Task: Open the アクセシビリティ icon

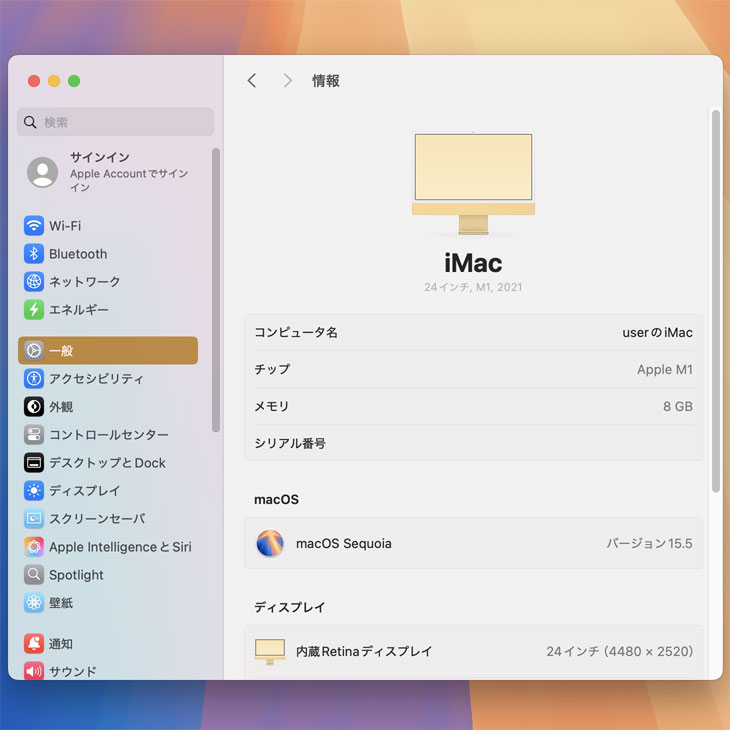Action: [34, 379]
